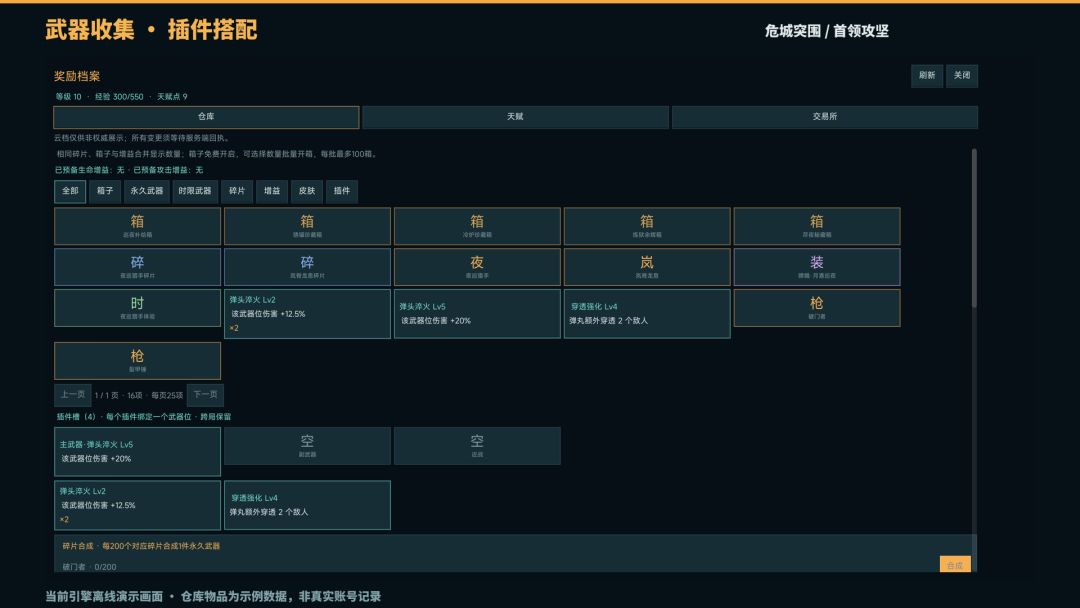The image size is (1080, 608).
Task: Click the 碎片合成 section label
Action: click(78, 546)
